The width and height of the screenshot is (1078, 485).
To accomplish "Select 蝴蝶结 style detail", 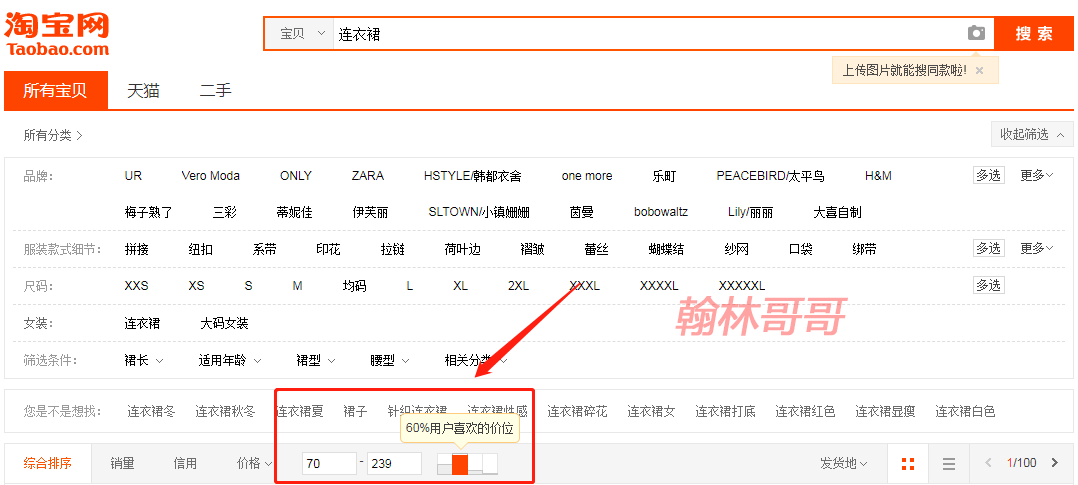I will tap(666, 249).
